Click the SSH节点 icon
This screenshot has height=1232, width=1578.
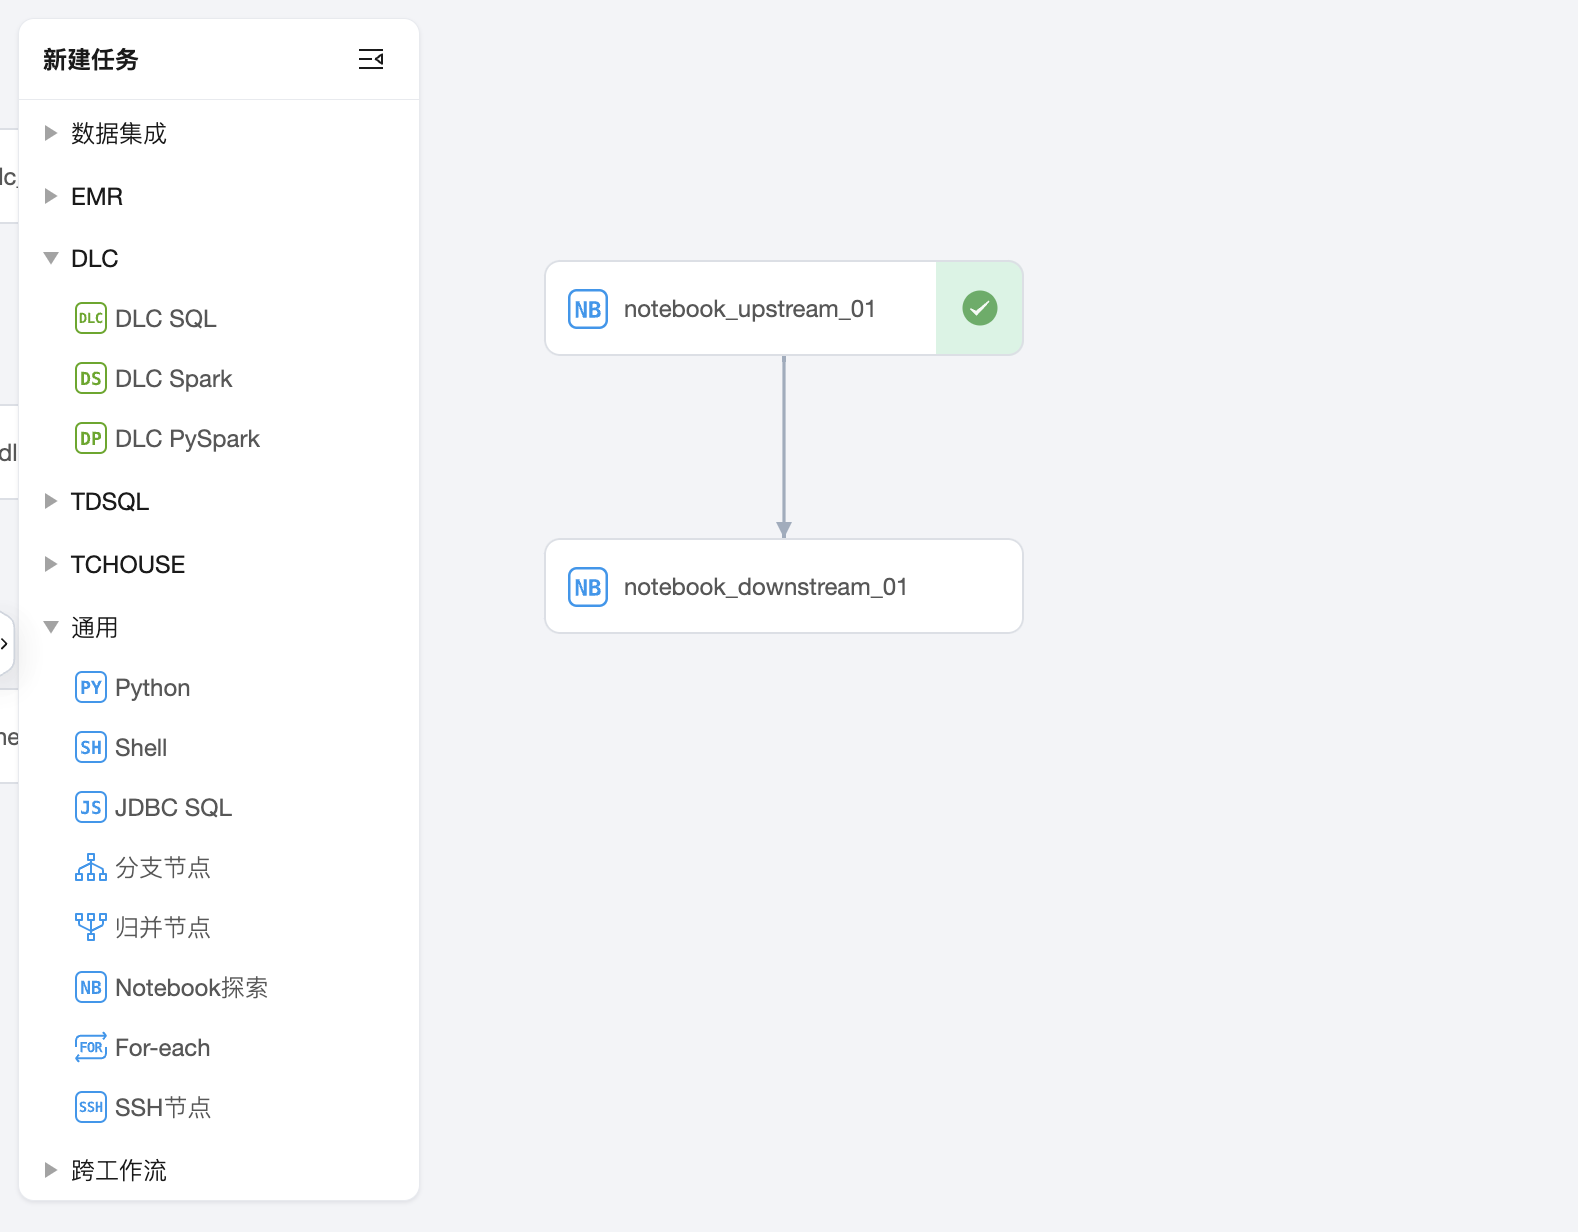pyautogui.click(x=91, y=1107)
